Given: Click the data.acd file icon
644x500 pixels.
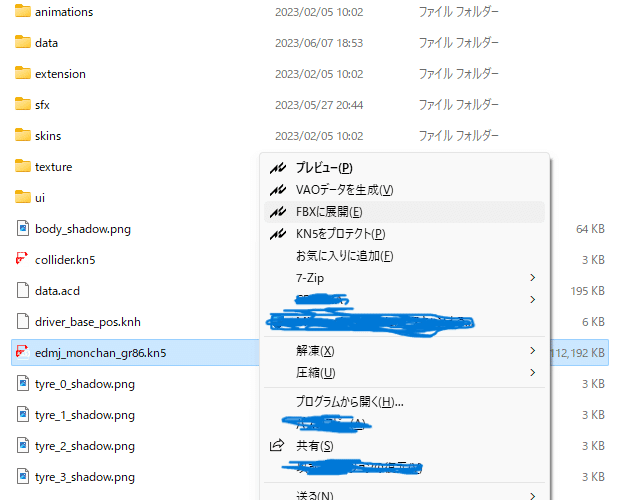Looking at the screenshot, I should (23, 290).
